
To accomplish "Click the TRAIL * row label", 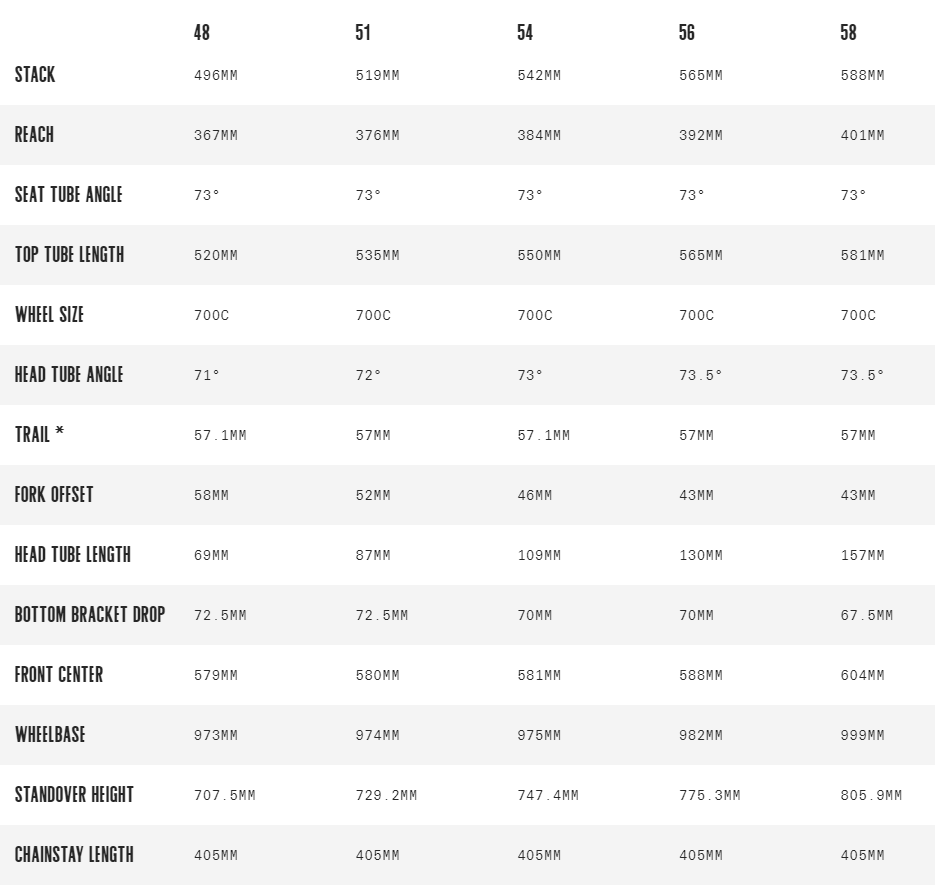I will tap(40, 435).
